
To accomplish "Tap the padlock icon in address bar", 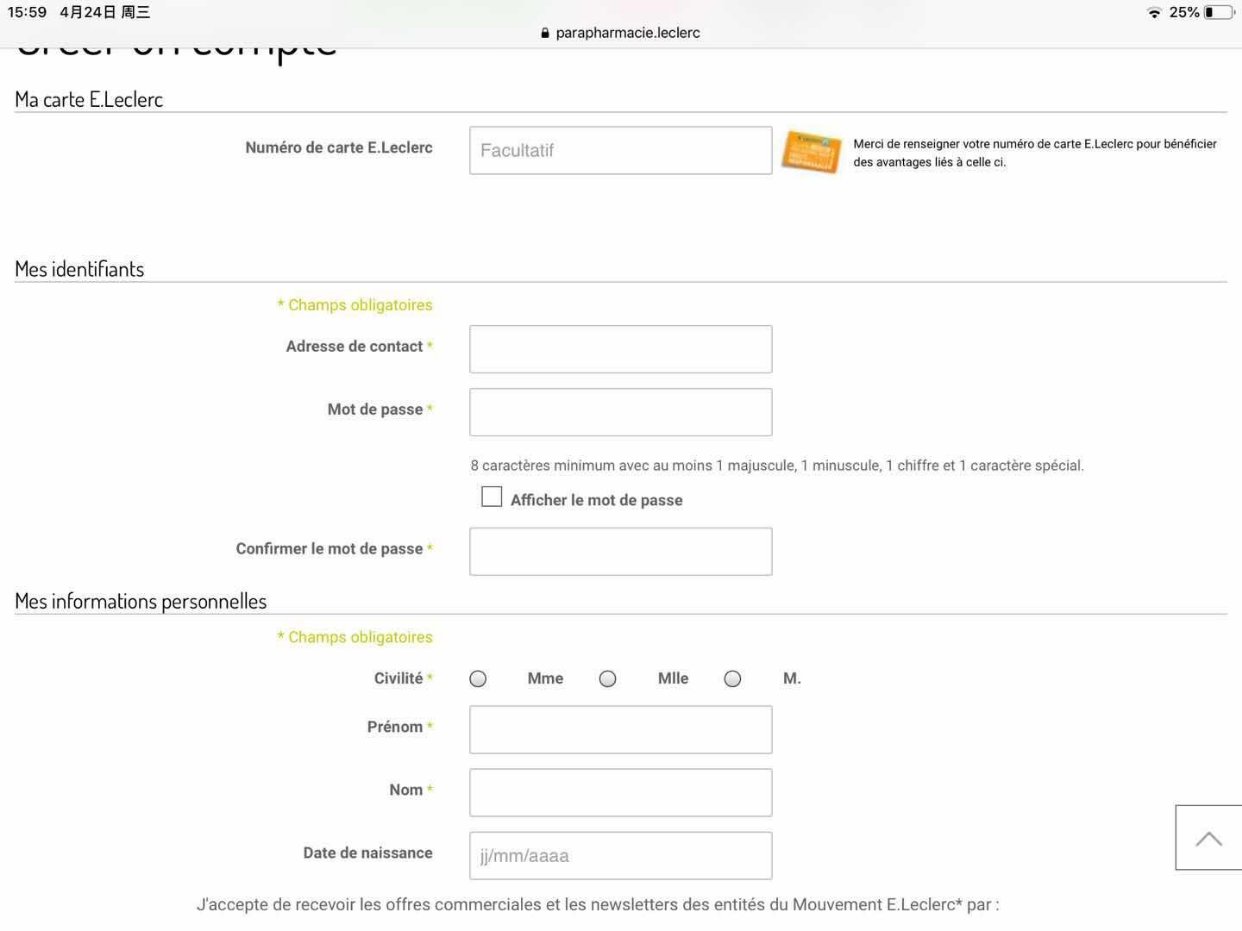I will tap(545, 33).
